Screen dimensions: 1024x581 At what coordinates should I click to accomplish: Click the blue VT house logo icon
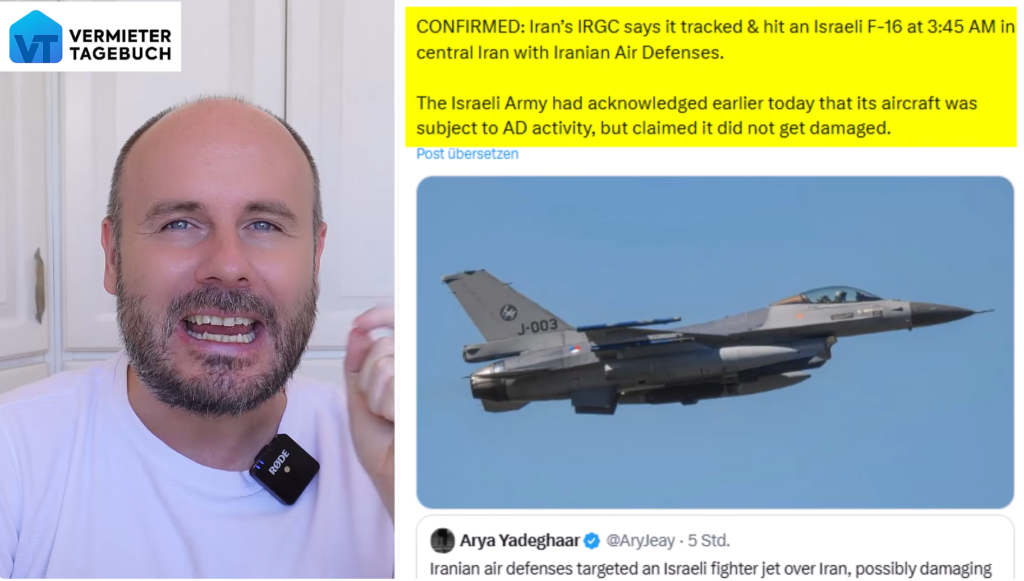point(36,37)
